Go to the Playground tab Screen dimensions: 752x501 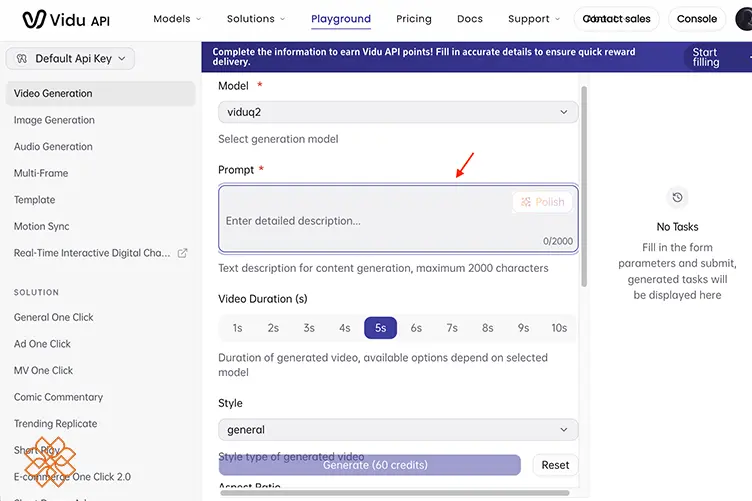pyautogui.click(x=341, y=19)
